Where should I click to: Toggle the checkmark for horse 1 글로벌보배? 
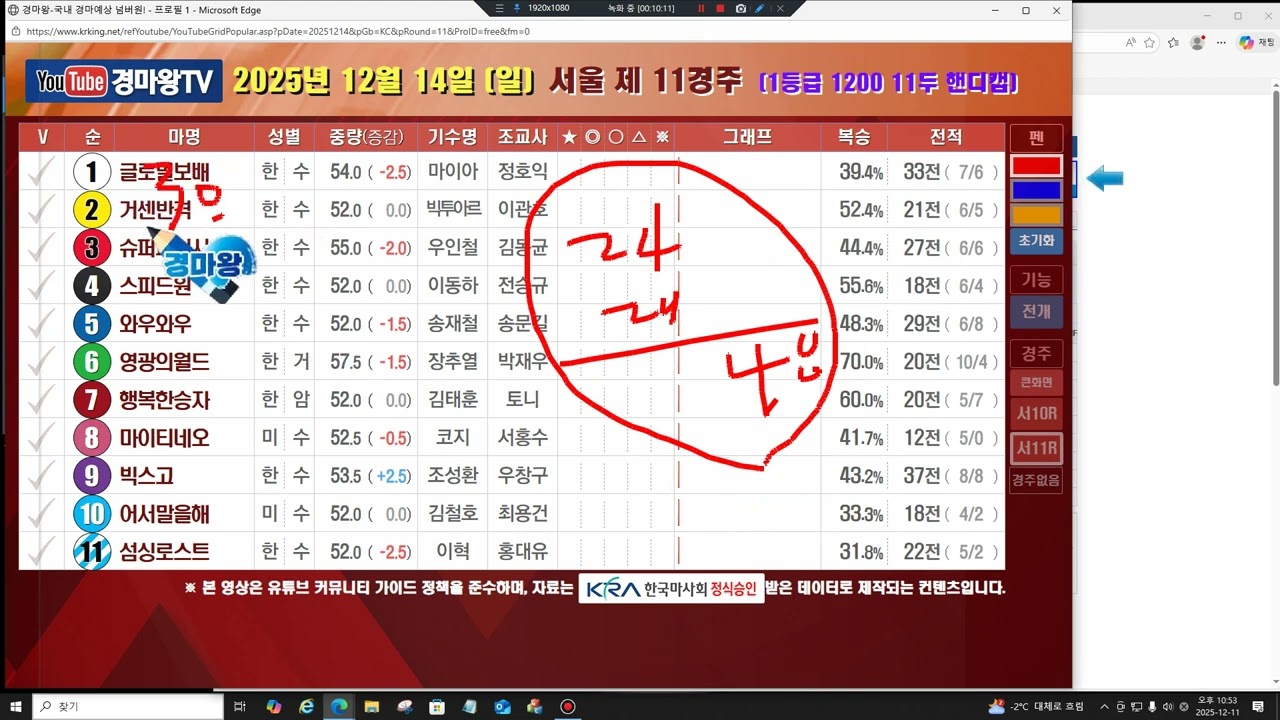pos(41,172)
